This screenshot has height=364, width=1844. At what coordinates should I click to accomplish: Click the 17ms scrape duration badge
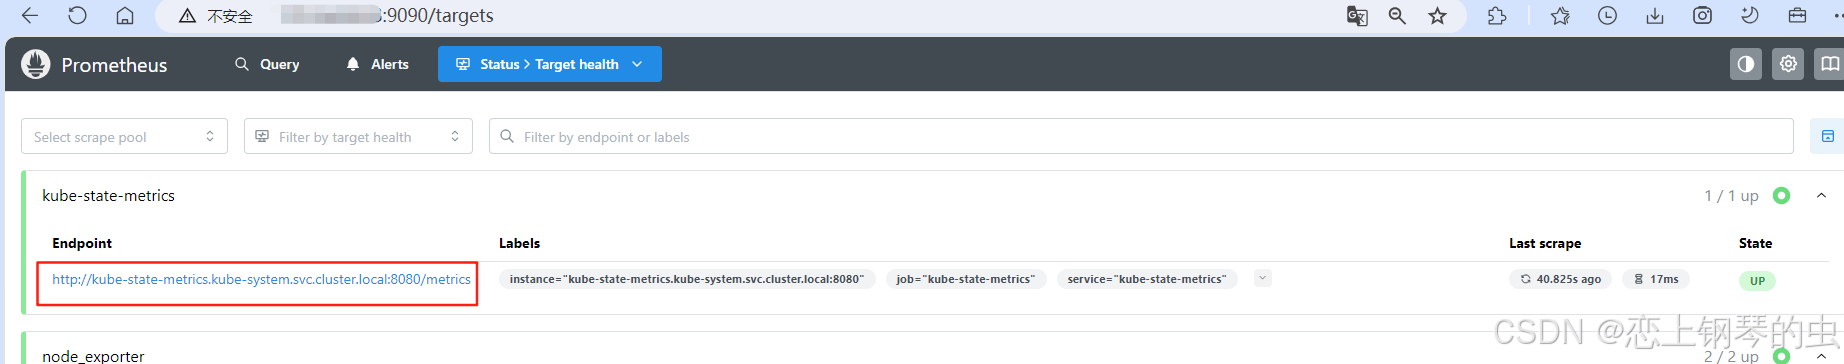(1656, 279)
